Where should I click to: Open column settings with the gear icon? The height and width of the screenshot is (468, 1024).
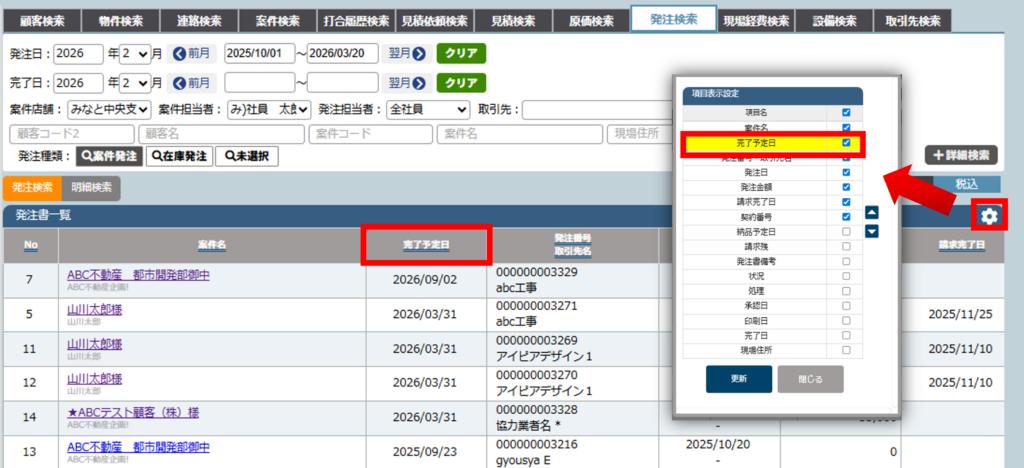(988, 217)
